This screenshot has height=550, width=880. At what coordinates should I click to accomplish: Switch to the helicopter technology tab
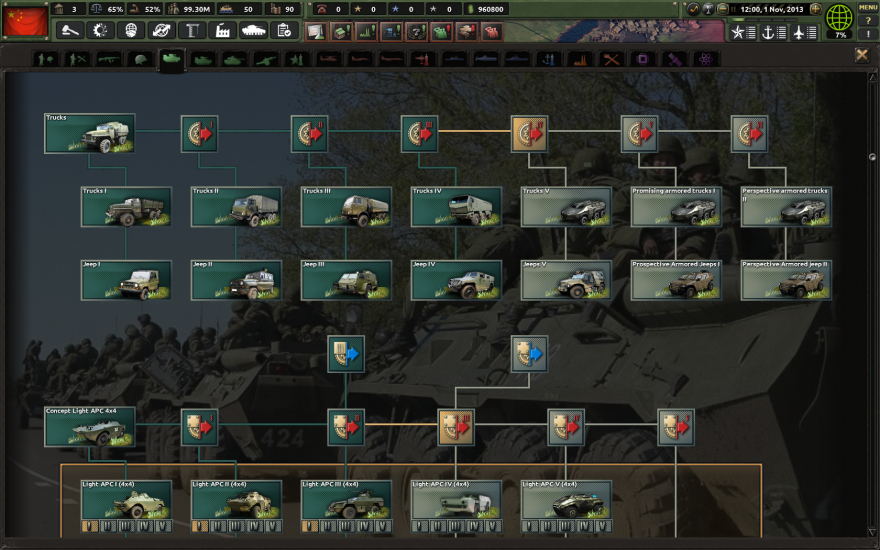coord(329,59)
